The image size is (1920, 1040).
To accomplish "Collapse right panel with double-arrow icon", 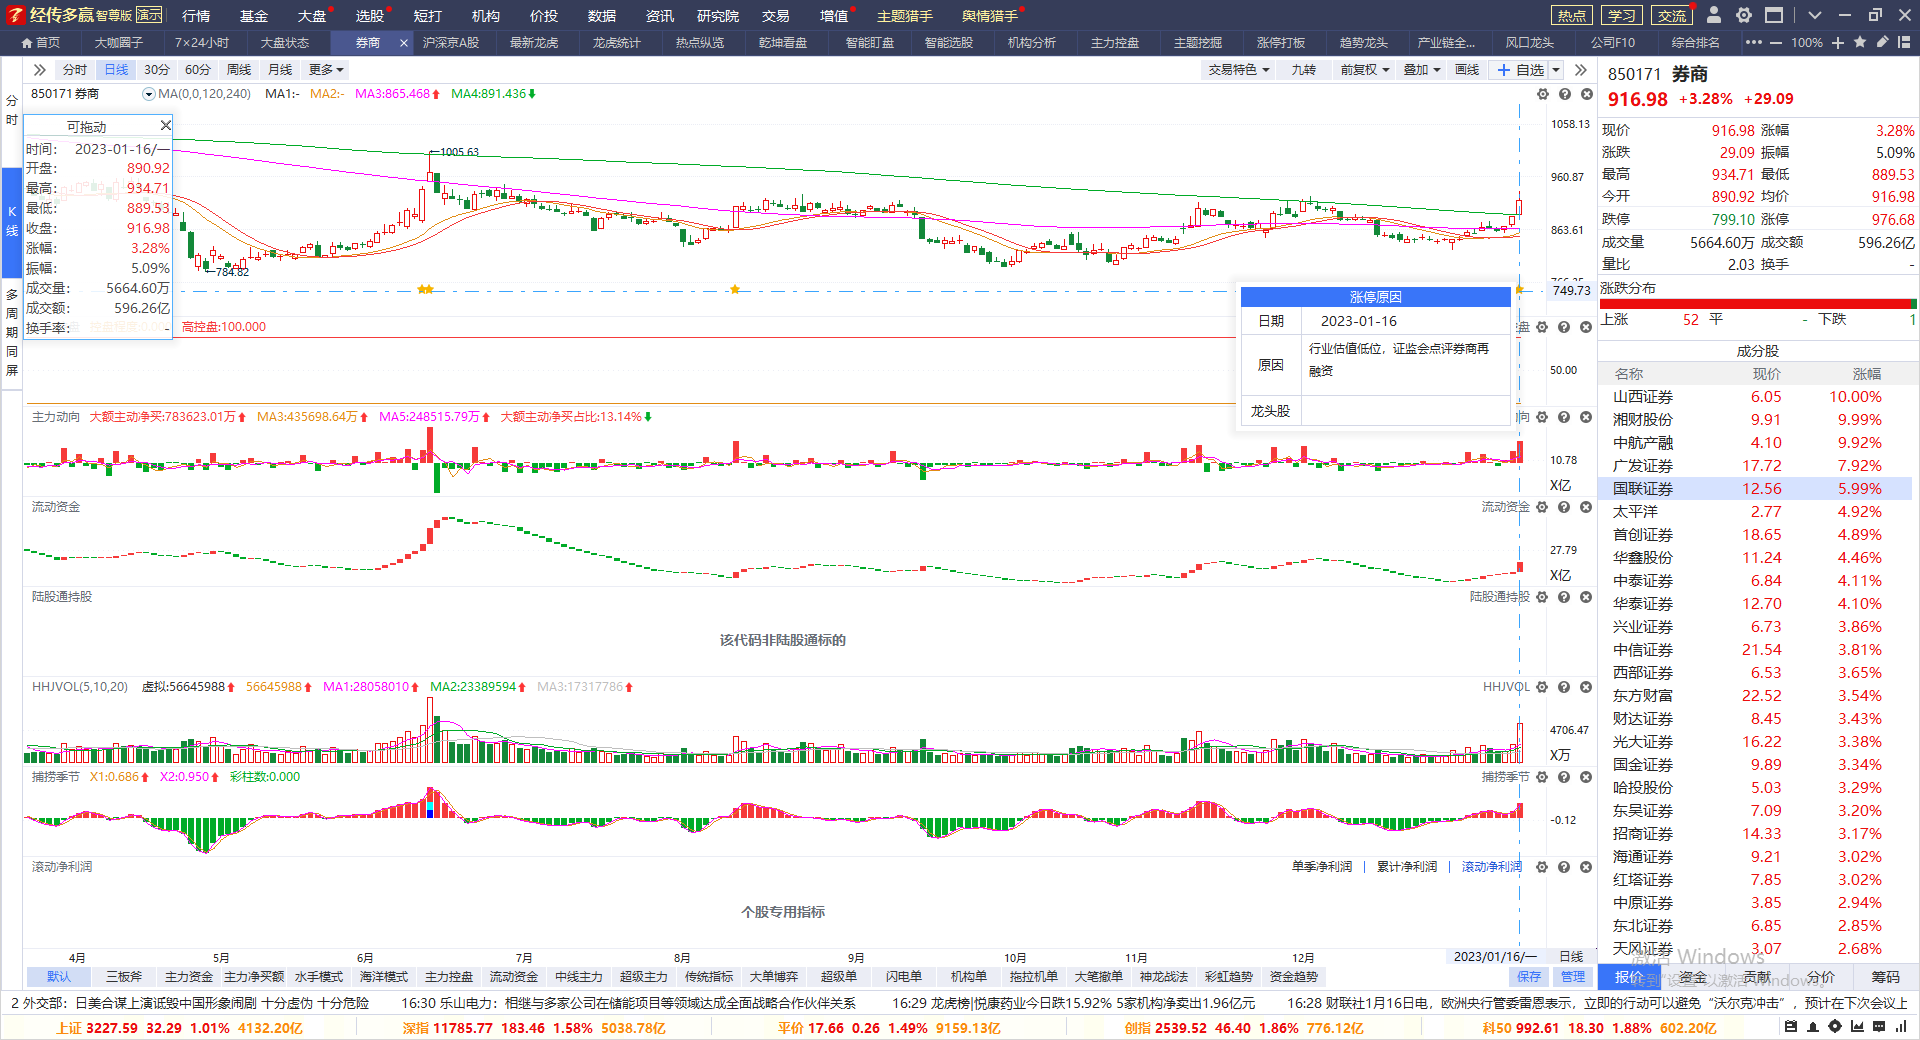I will point(1580,70).
